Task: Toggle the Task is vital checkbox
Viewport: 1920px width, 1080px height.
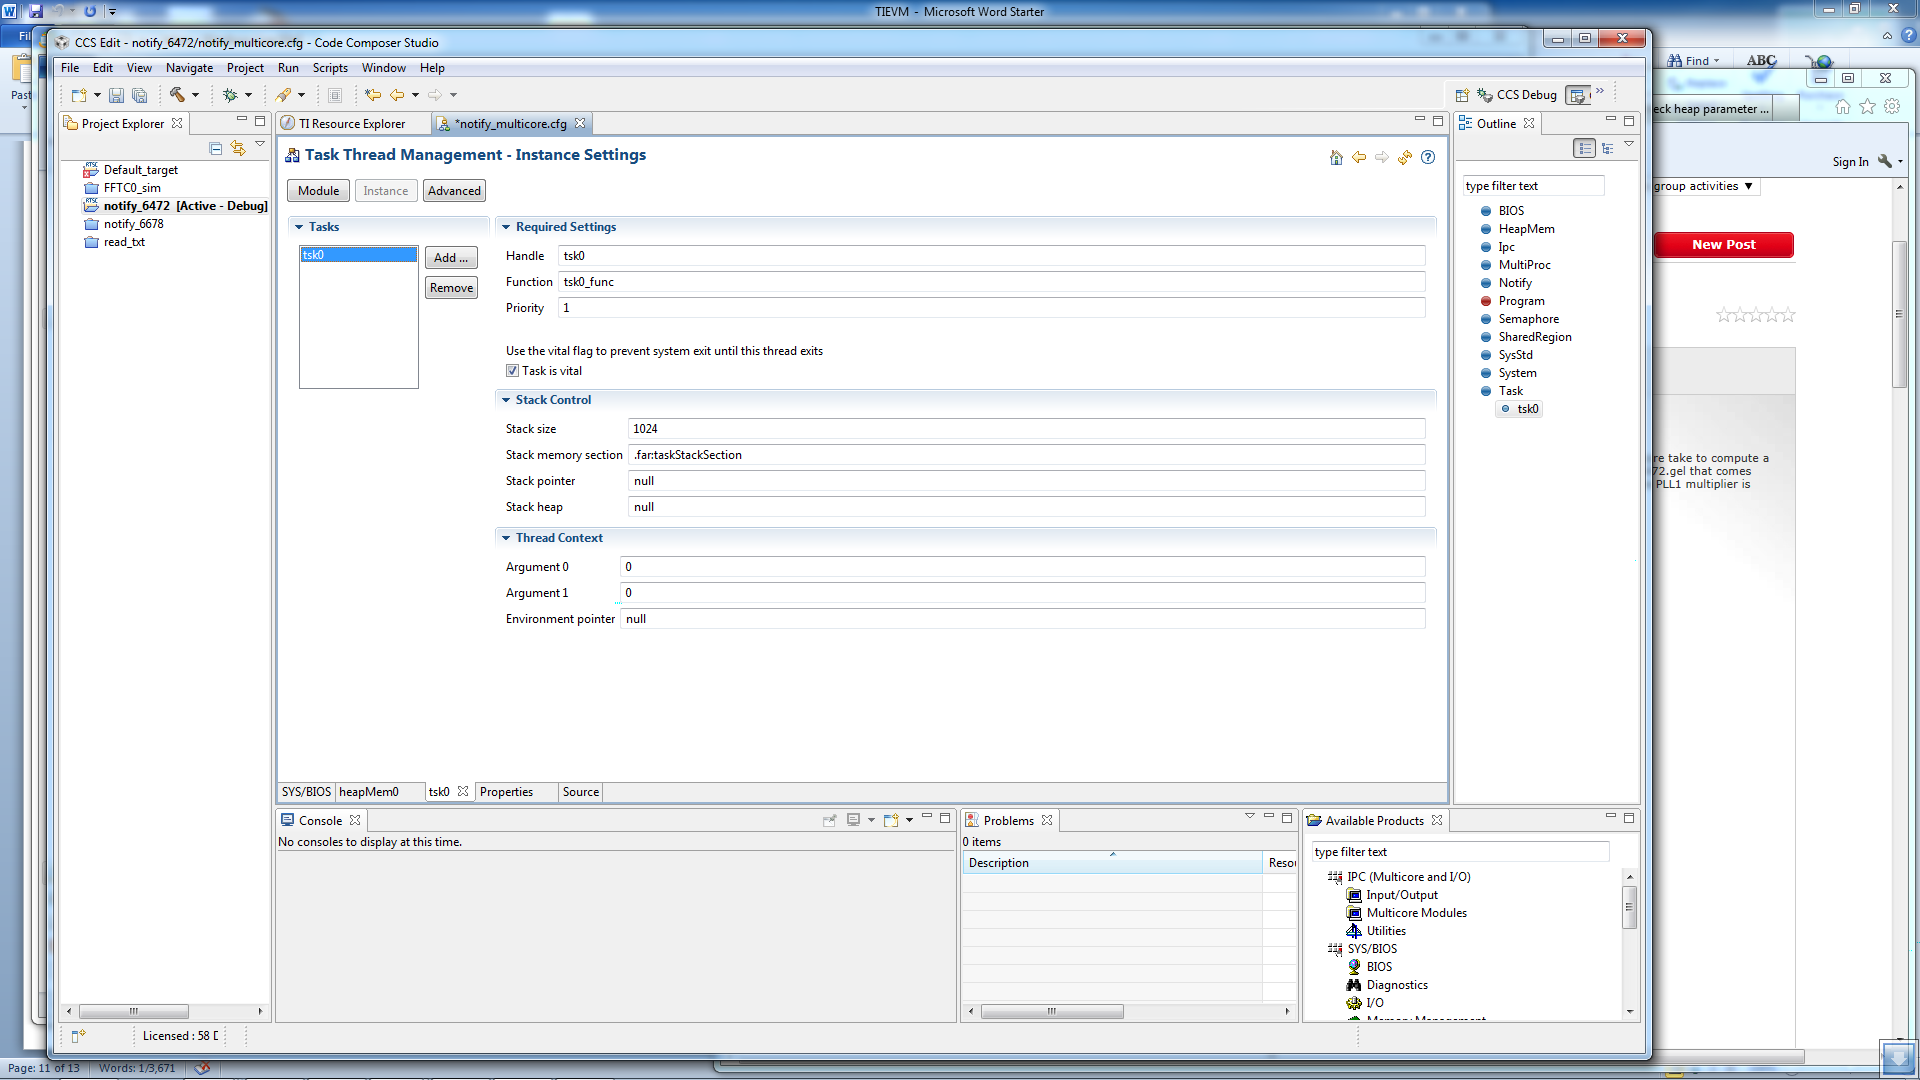Action: (512, 371)
